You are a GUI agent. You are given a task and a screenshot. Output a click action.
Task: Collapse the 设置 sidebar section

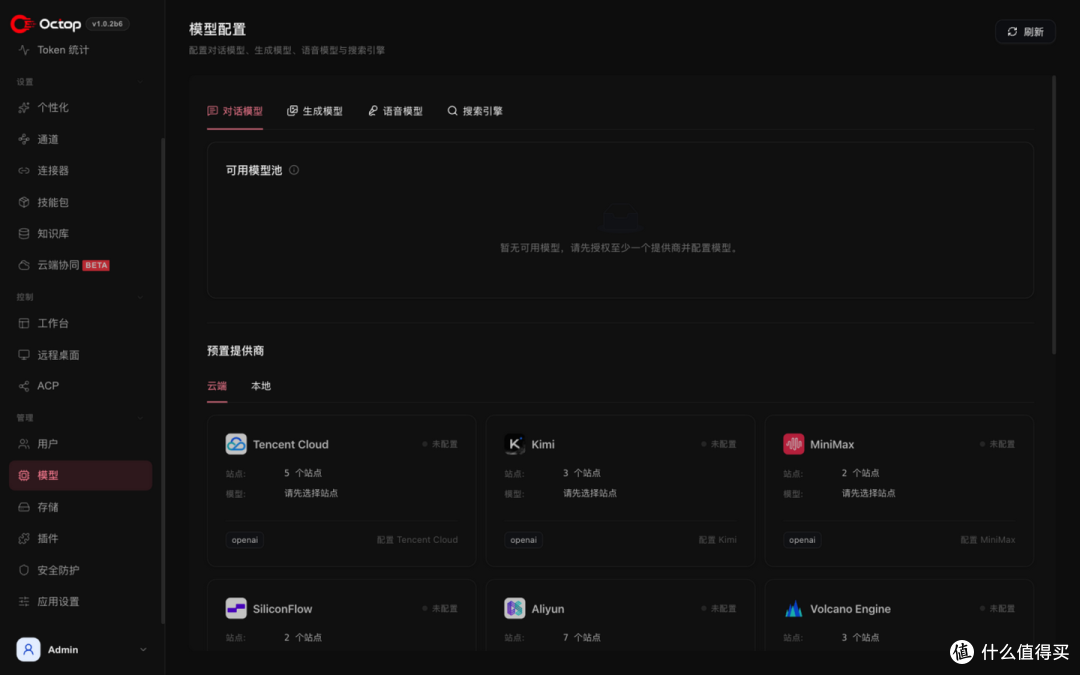[x=141, y=82]
